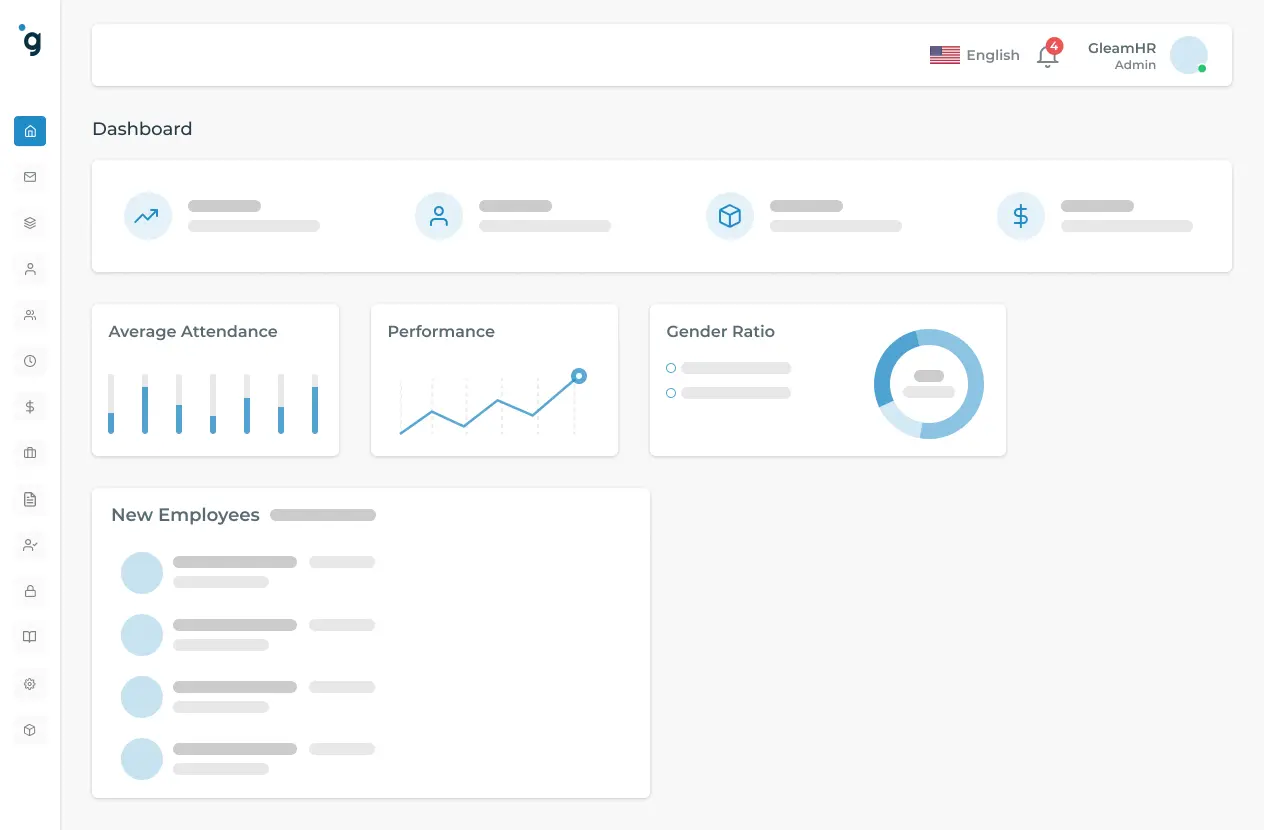The height and width of the screenshot is (830, 1264).
Task: Open the book sidebar icon
Action: click(30, 637)
